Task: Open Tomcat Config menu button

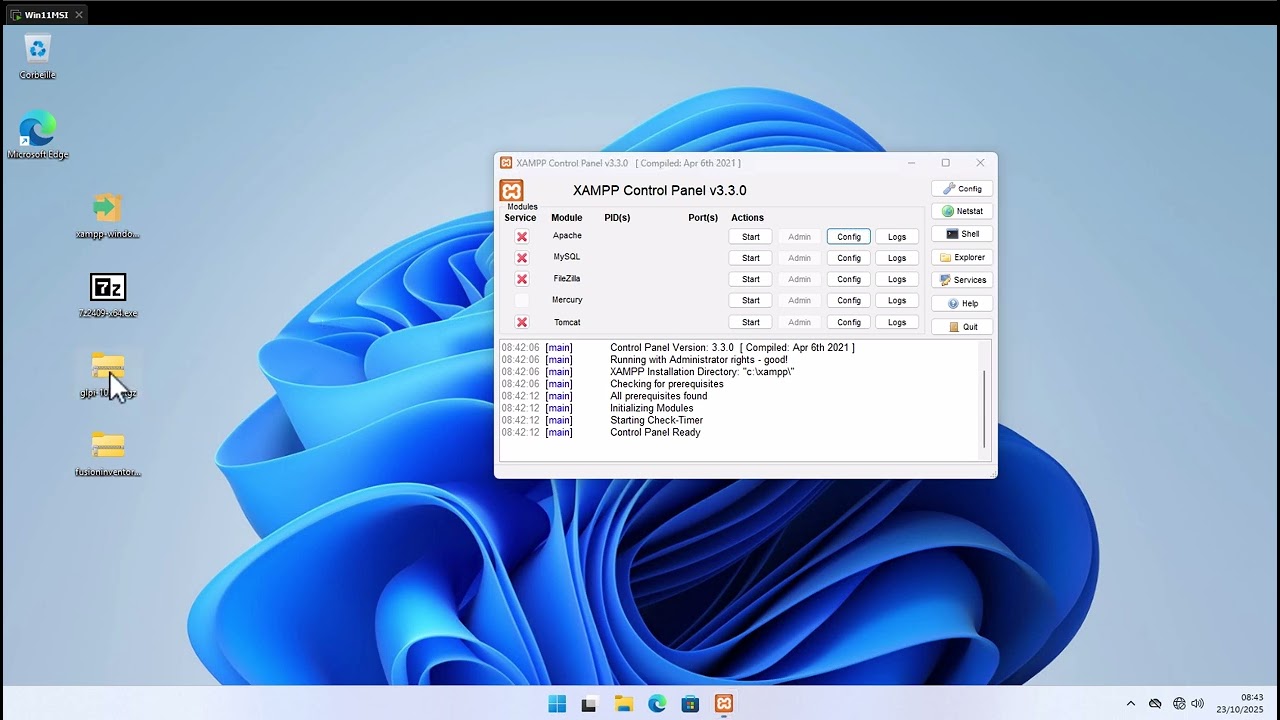Action: pos(848,322)
